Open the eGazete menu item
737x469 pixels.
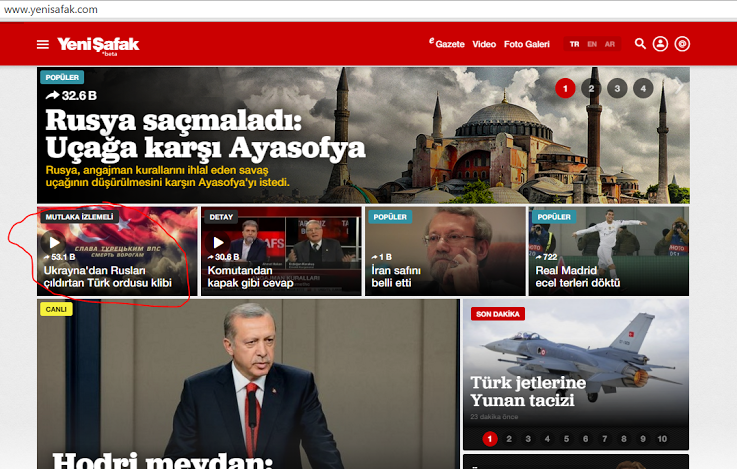(446, 44)
